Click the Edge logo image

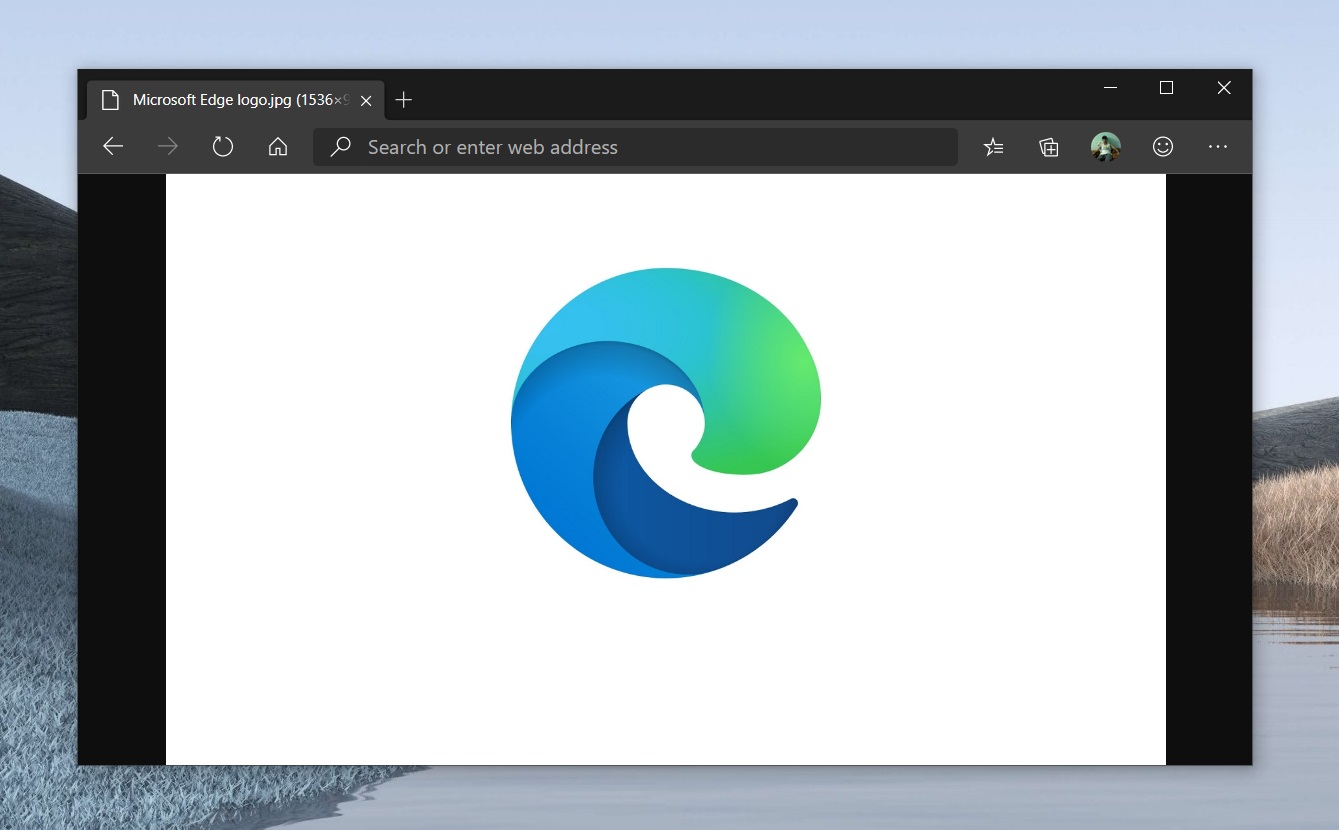coord(666,423)
